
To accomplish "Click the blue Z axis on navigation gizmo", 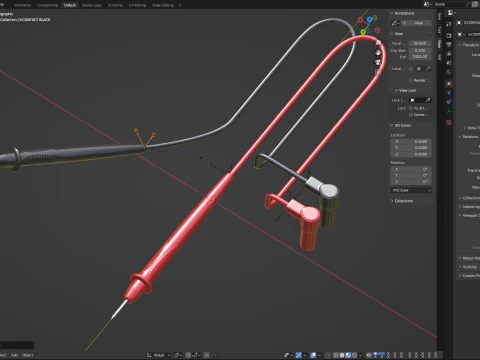I will pos(369,20).
